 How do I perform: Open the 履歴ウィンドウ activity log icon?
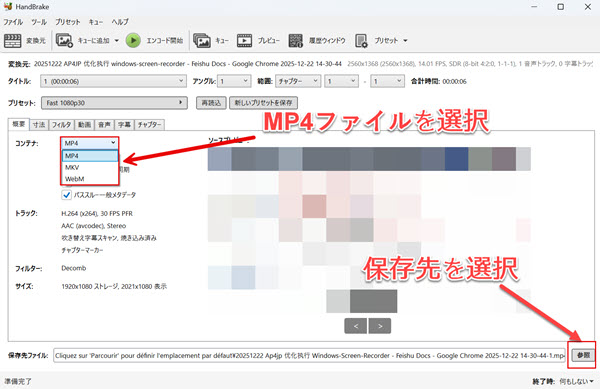(x=295, y=41)
